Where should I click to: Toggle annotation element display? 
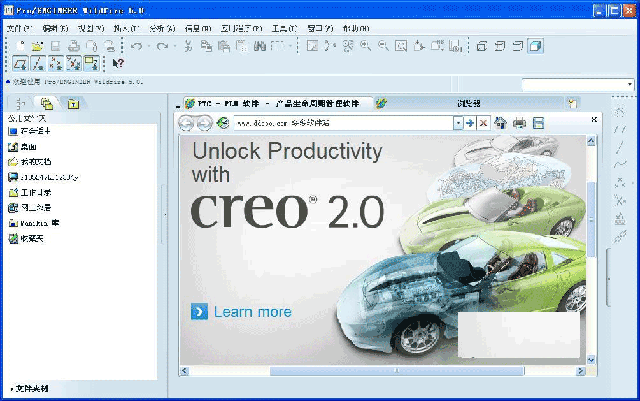point(91,63)
